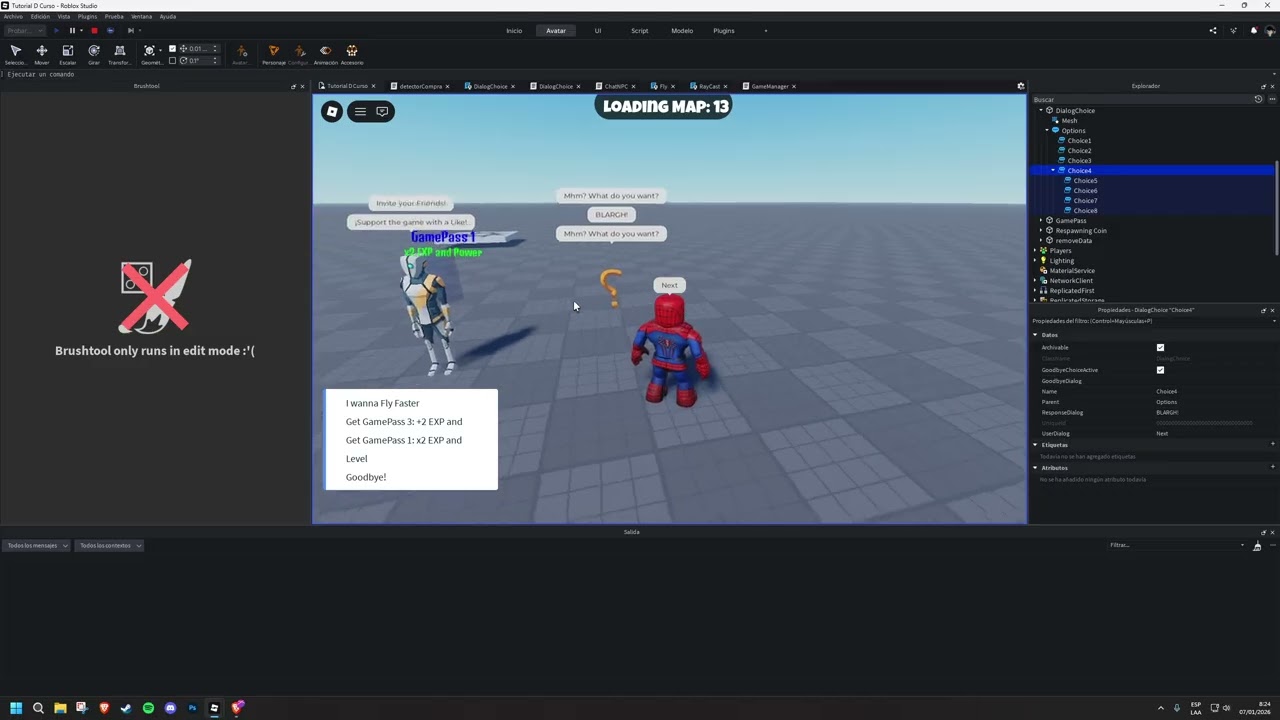
Task: Click the notifications bell icon
Action: tap(1253, 31)
